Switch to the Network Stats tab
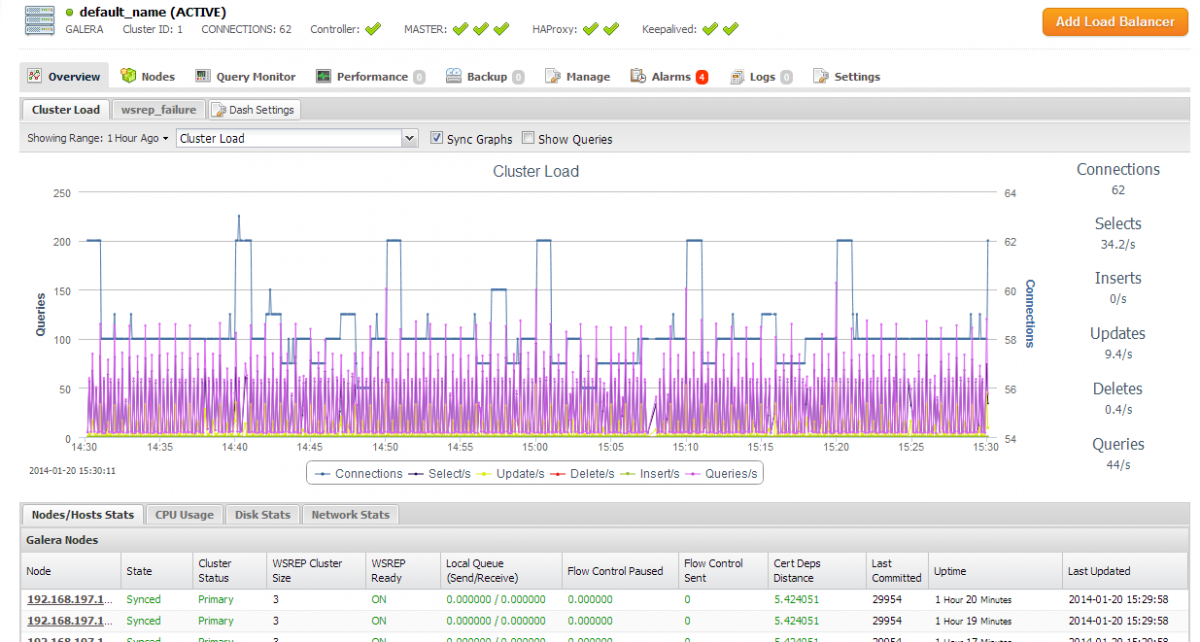 tap(350, 515)
